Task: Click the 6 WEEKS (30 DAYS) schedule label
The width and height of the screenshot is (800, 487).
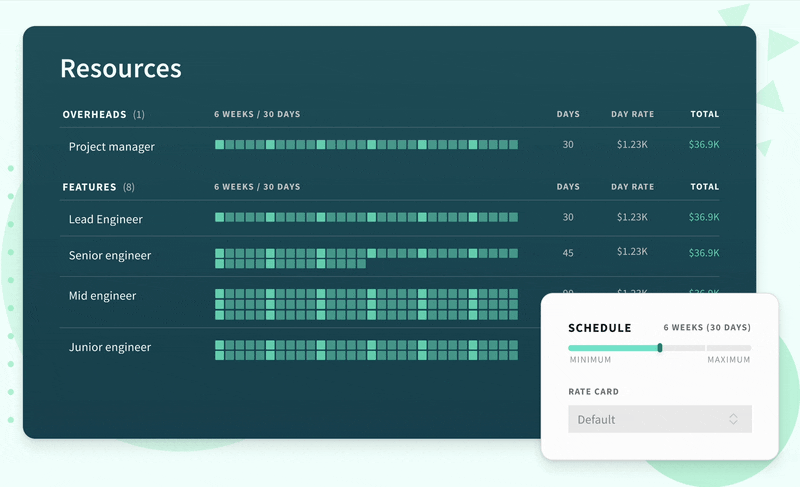Action: click(706, 328)
